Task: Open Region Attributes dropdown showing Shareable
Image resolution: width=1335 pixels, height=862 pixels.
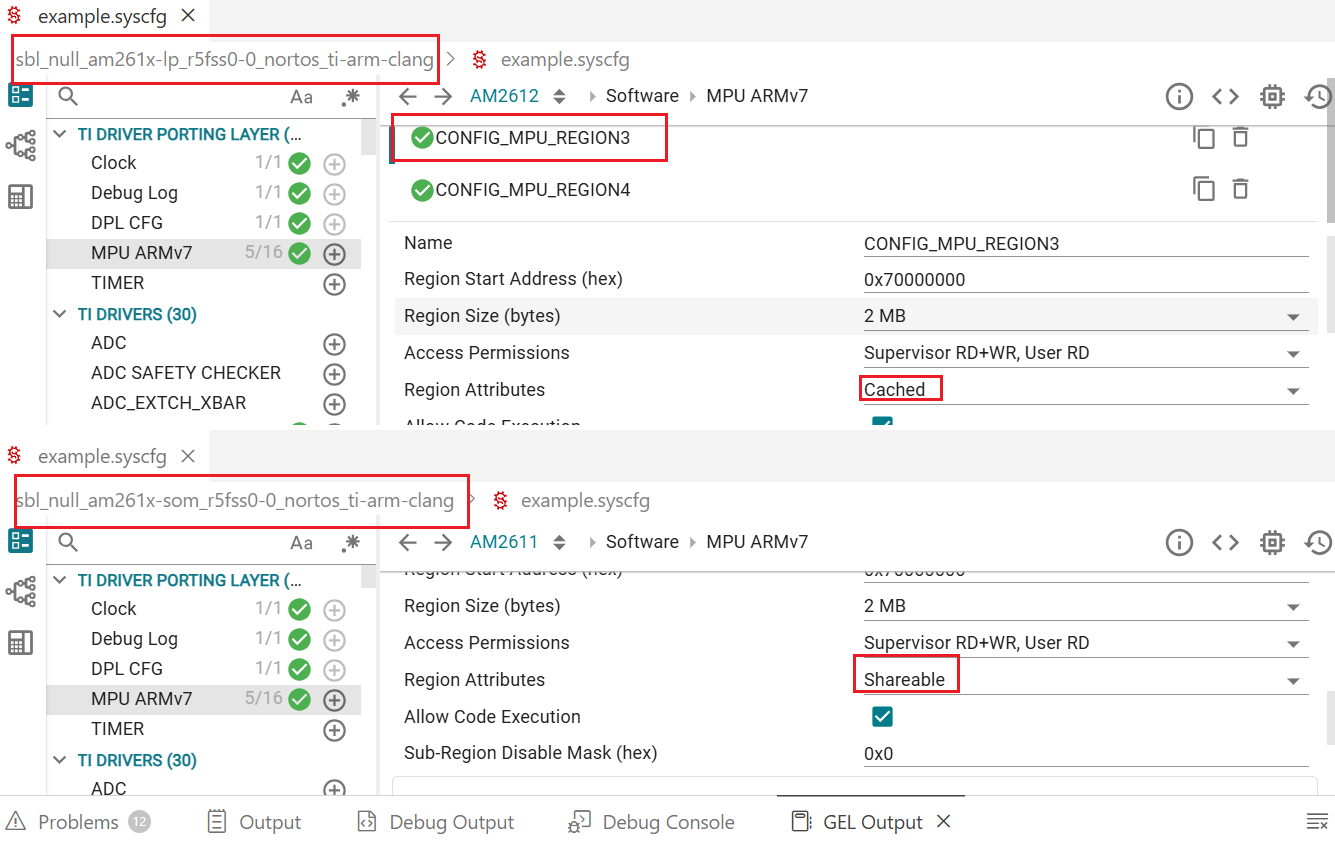Action: pyautogui.click(x=1086, y=680)
